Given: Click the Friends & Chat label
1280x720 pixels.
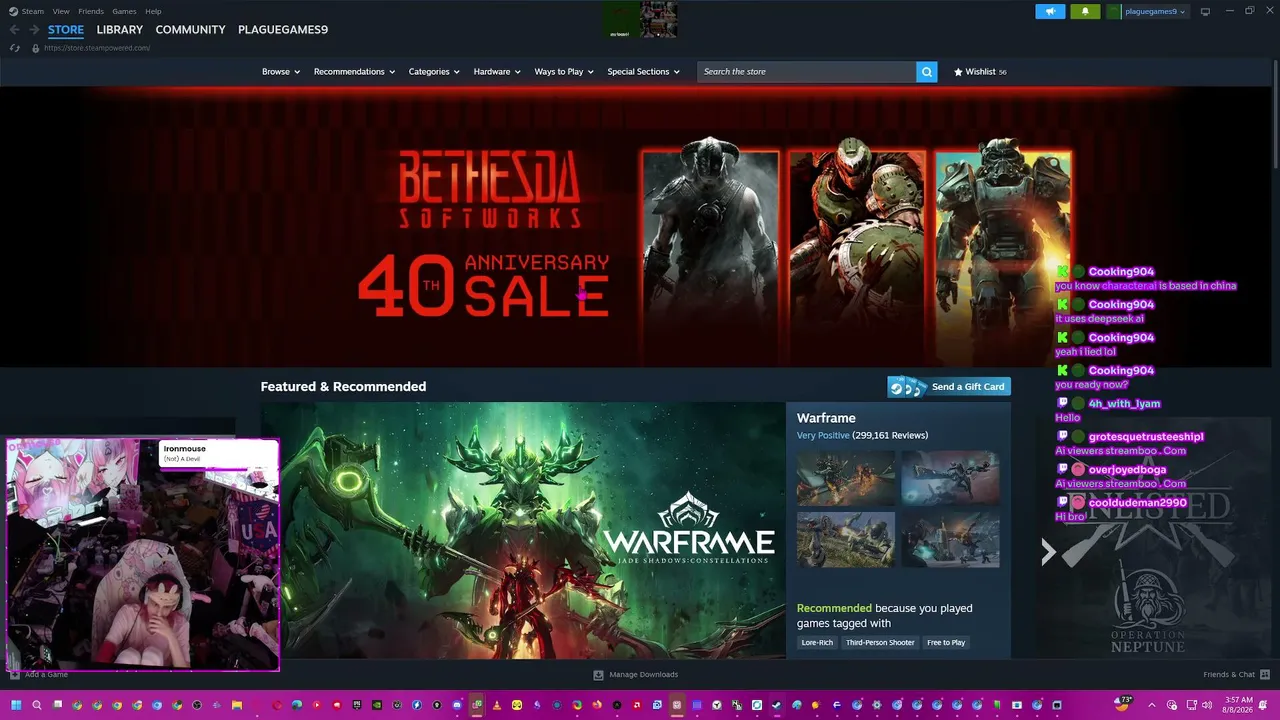Looking at the screenshot, I should [x=1229, y=675].
